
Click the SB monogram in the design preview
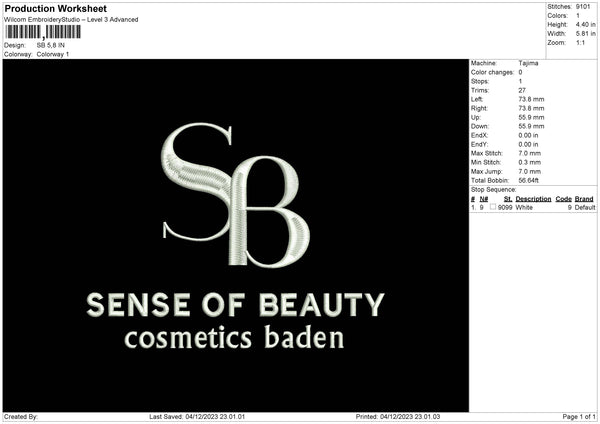pos(235,196)
